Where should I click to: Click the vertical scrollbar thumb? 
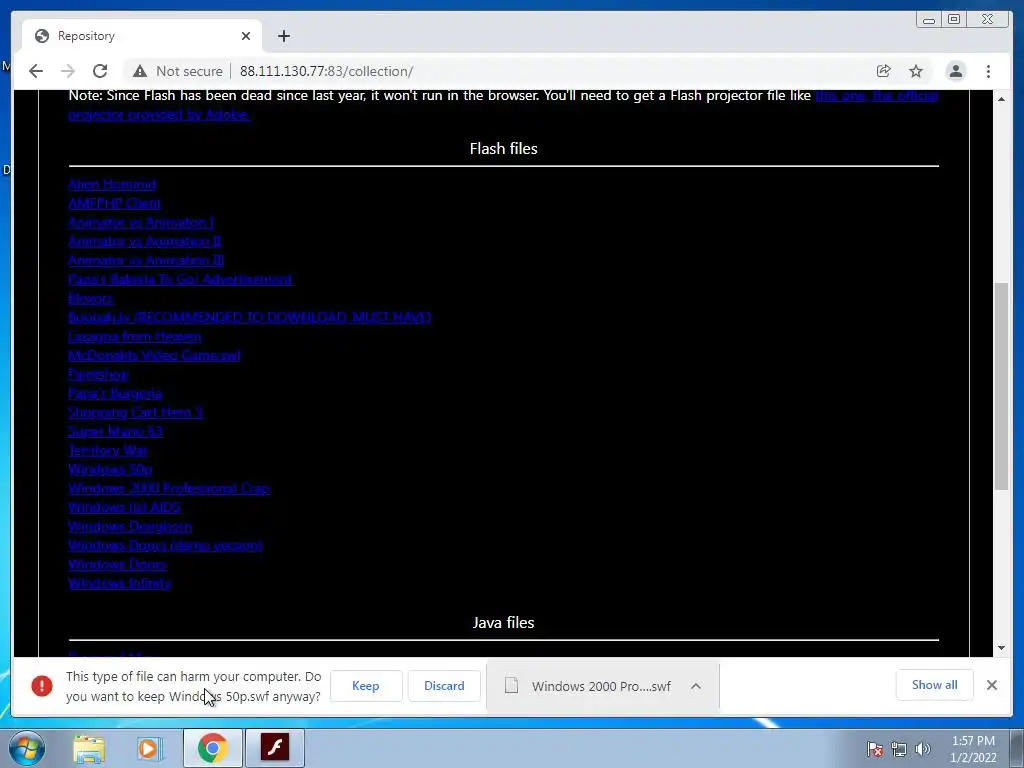[x=1001, y=385]
